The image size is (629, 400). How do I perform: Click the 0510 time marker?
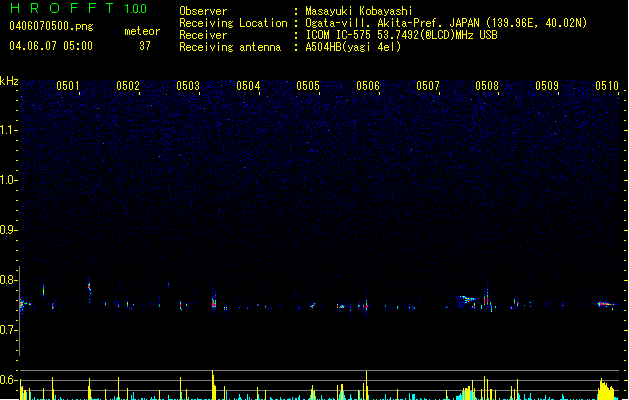coord(607,86)
